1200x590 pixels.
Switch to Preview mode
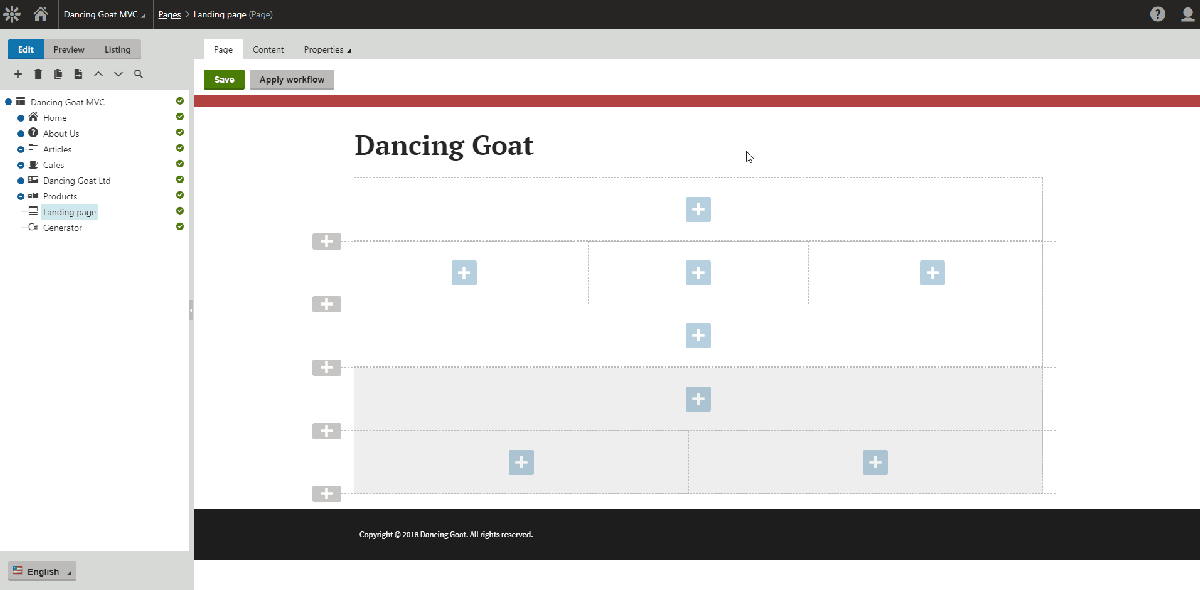tap(69, 48)
